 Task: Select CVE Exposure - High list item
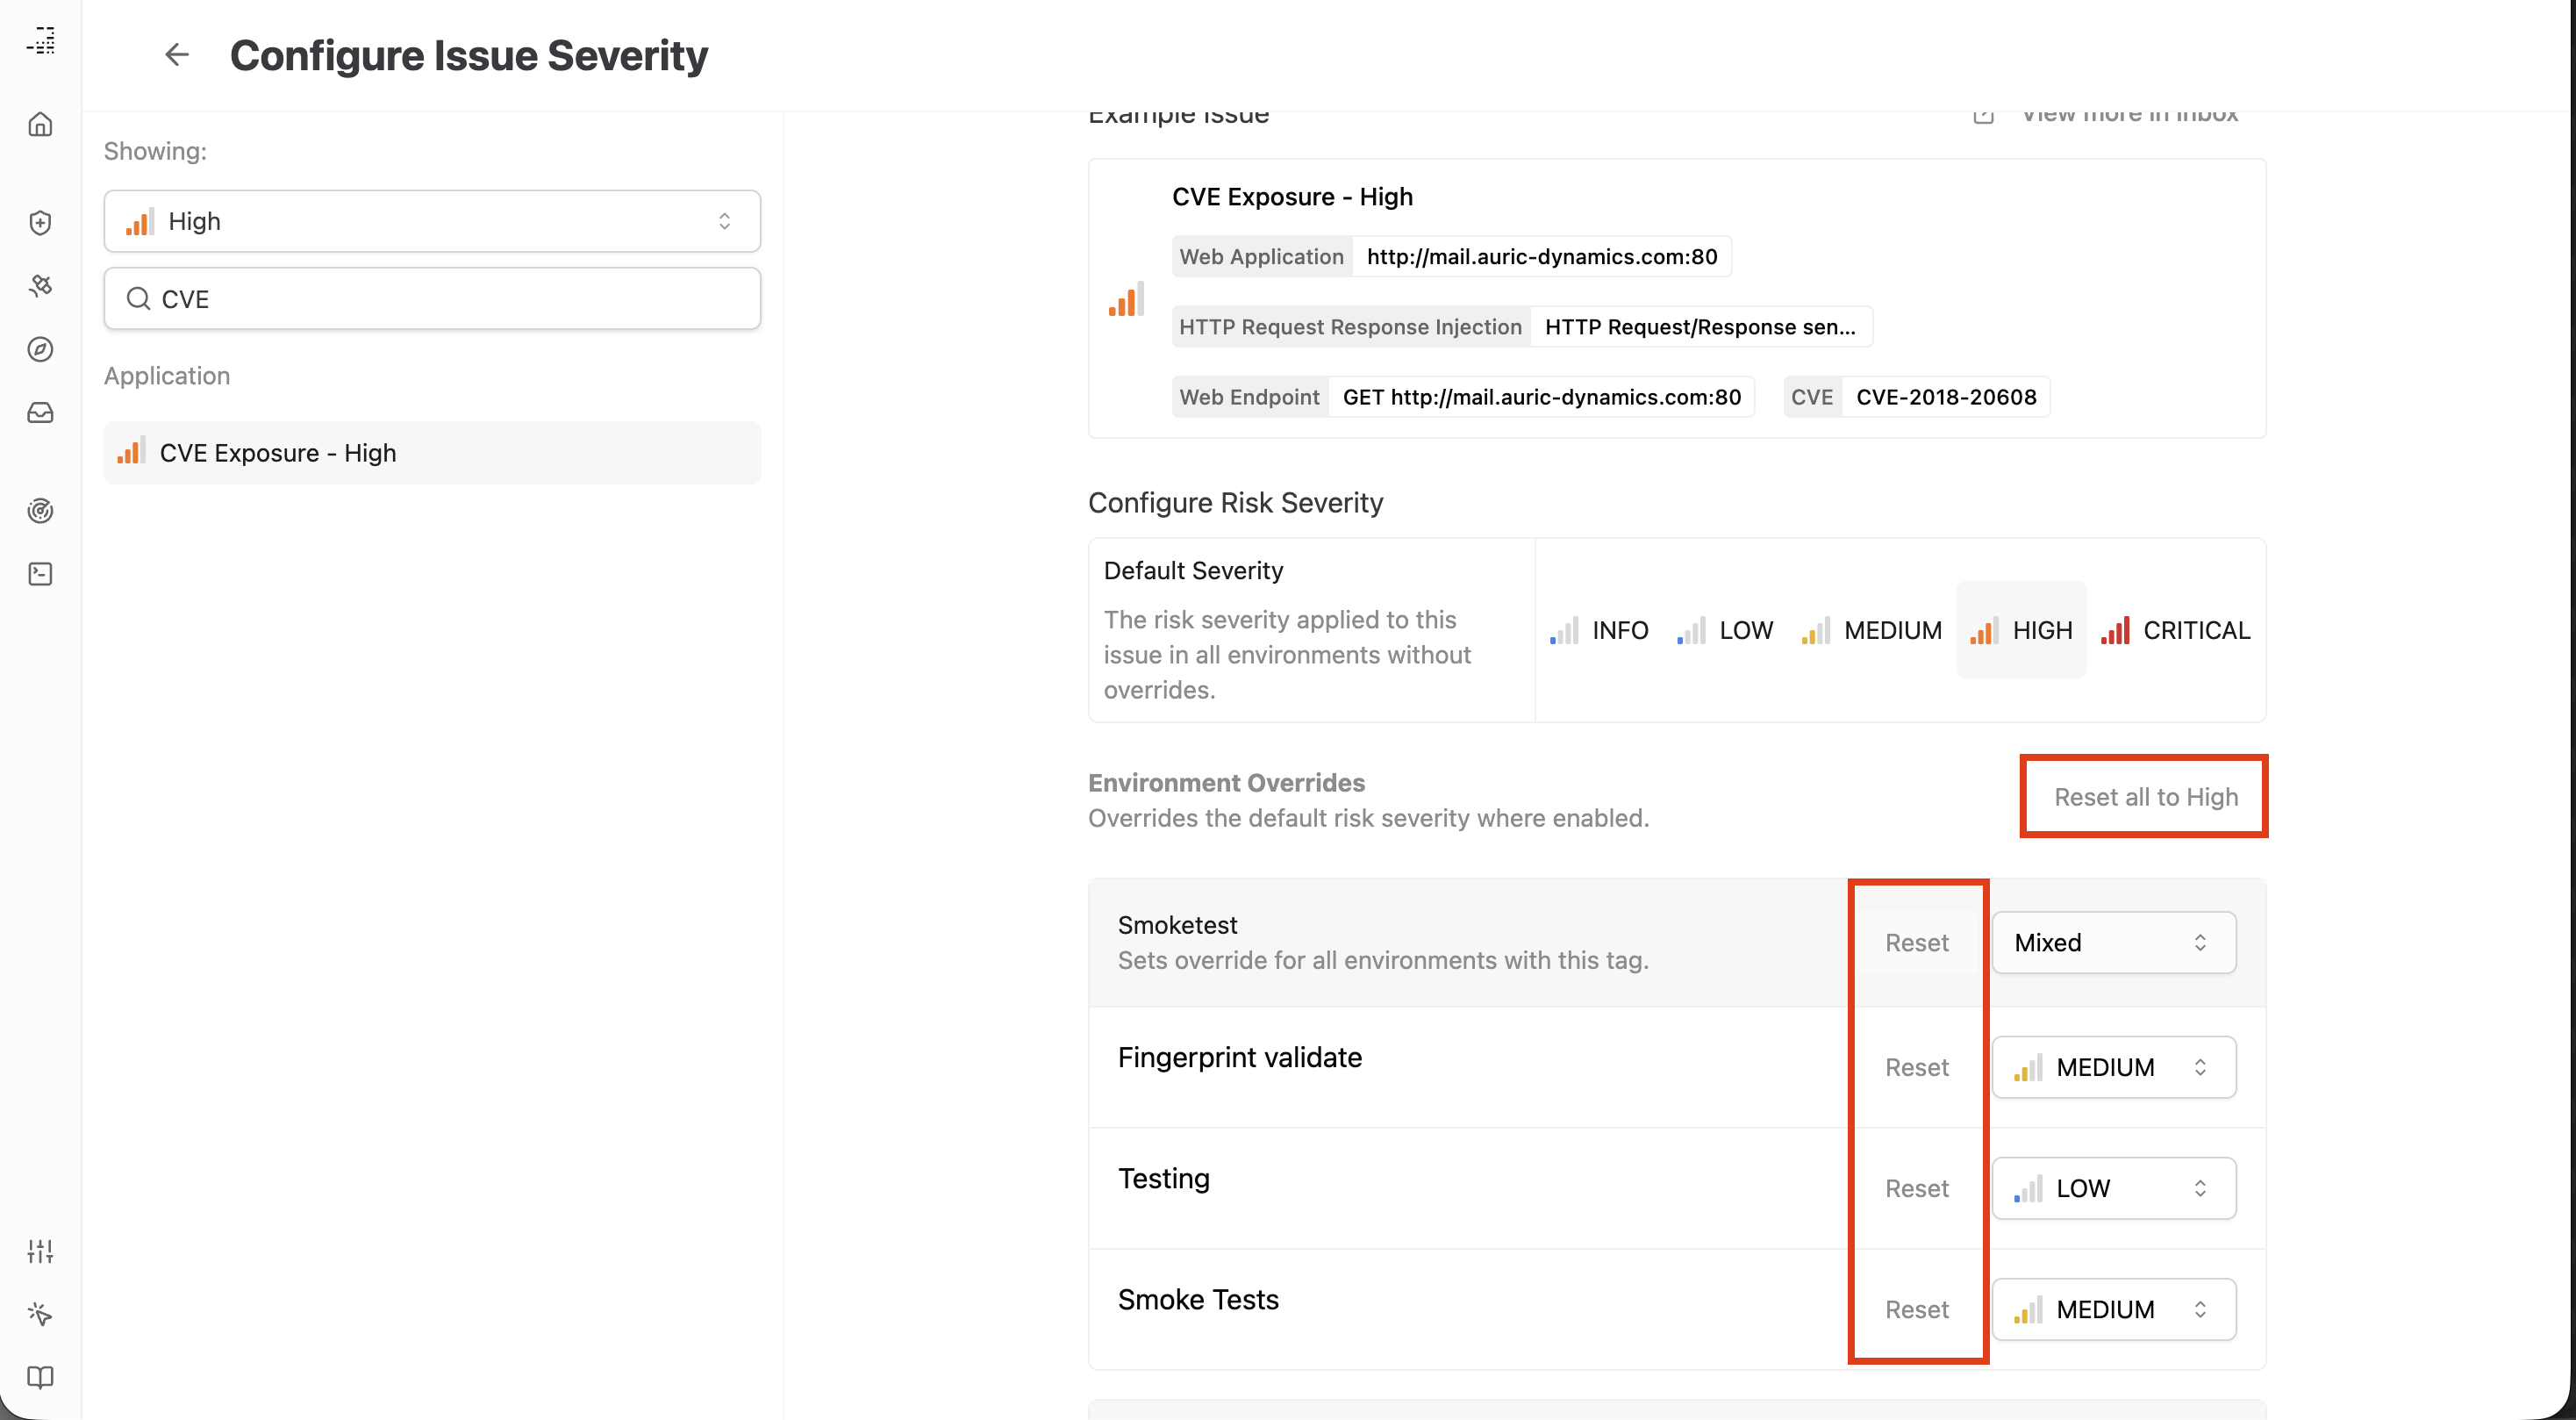click(x=432, y=453)
